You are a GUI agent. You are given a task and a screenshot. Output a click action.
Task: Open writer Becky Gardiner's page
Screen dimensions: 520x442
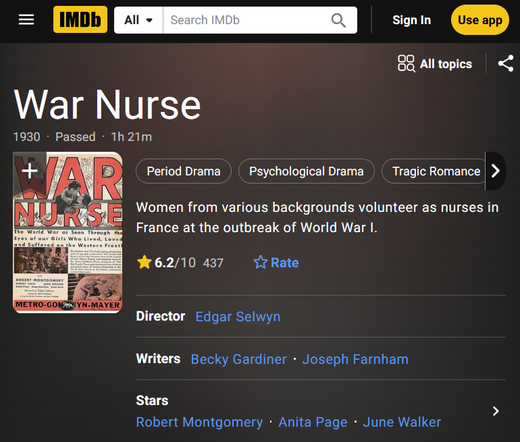click(239, 359)
